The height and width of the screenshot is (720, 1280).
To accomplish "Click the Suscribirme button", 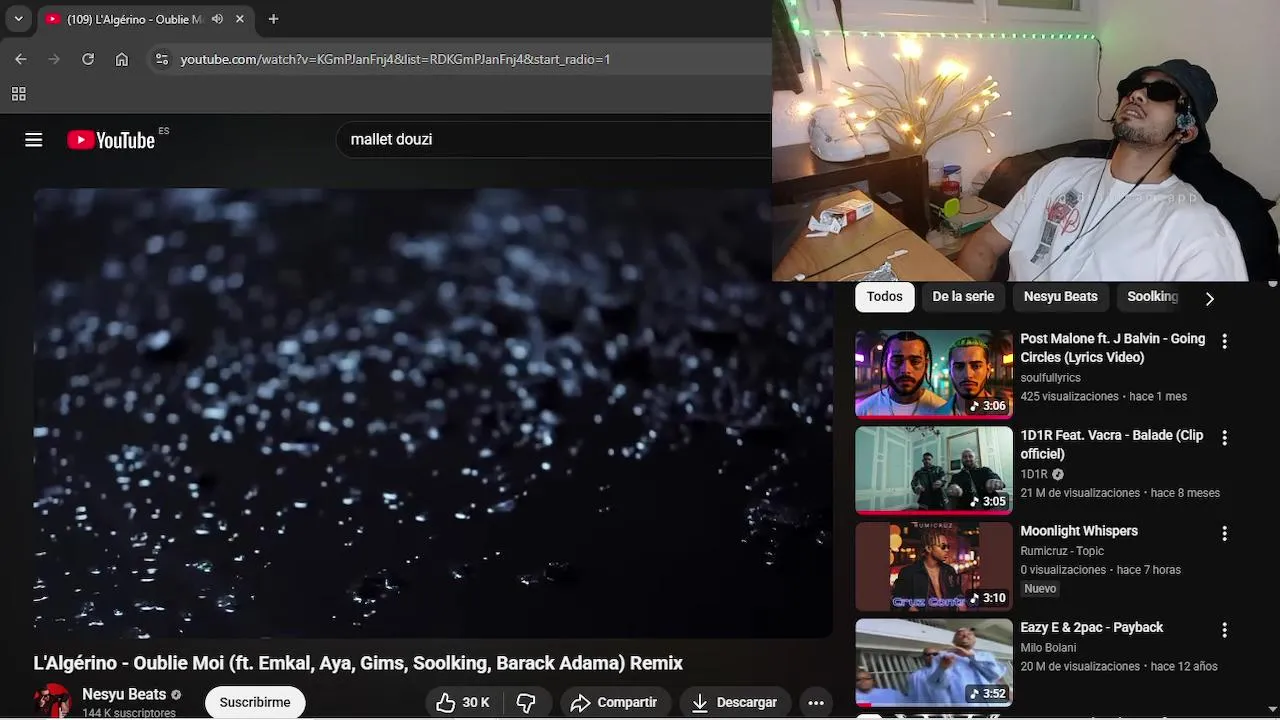I will tap(255, 702).
